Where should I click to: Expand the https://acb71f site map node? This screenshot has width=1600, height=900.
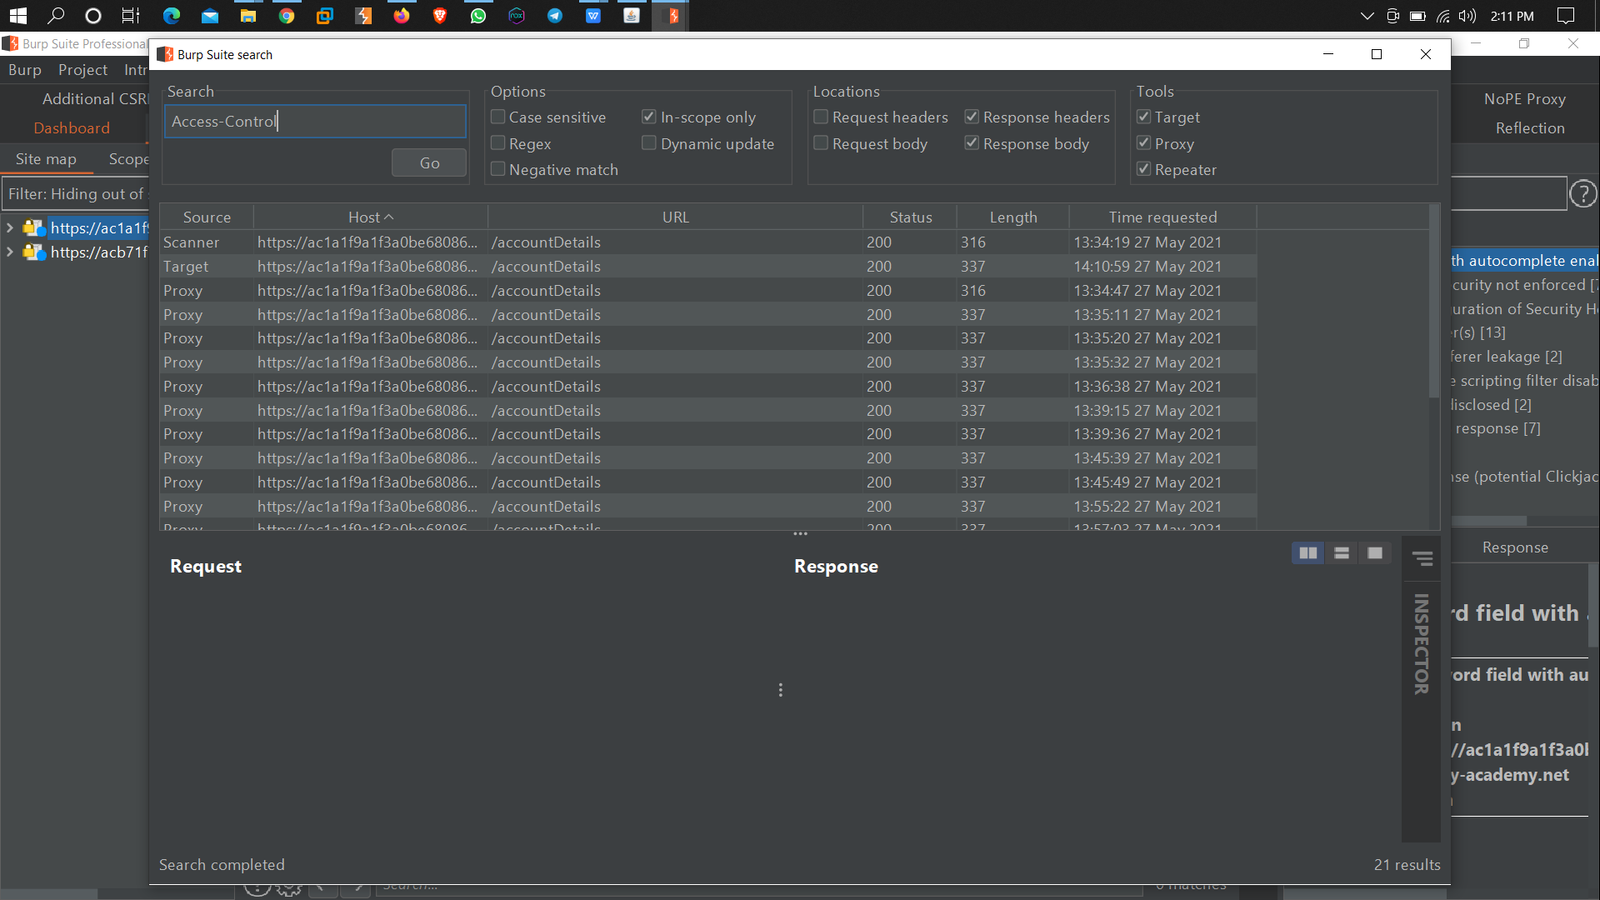(10, 252)
